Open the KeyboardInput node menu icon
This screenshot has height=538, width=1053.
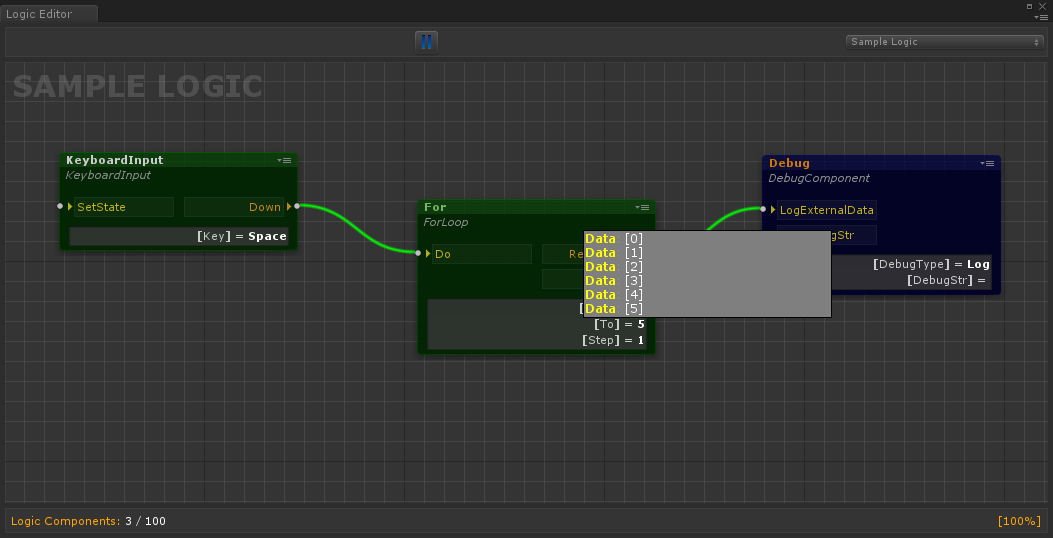pos(284,161)
